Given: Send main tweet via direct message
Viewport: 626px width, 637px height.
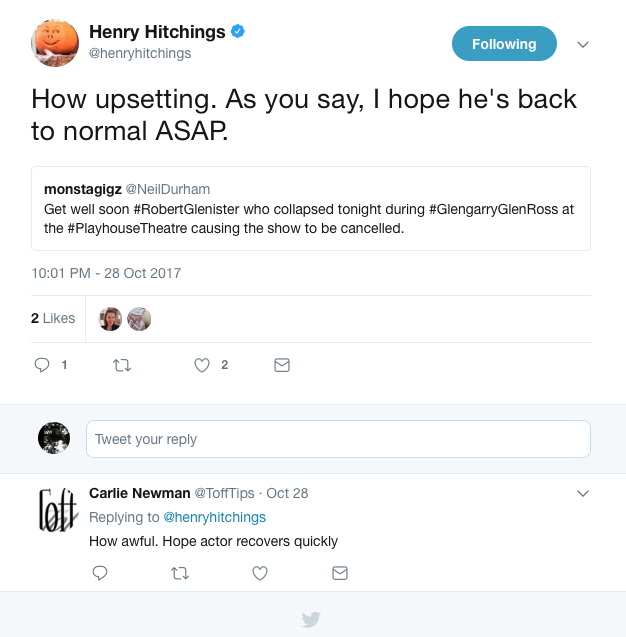Looking at the screenshot, I should coord(282,366).
